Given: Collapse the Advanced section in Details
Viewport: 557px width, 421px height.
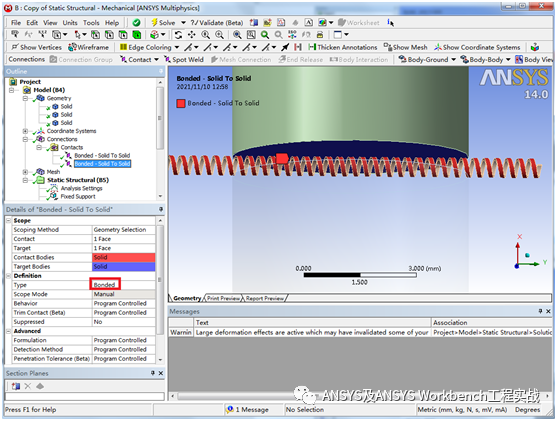Looking at the screenshot, I should click(9, 331).
